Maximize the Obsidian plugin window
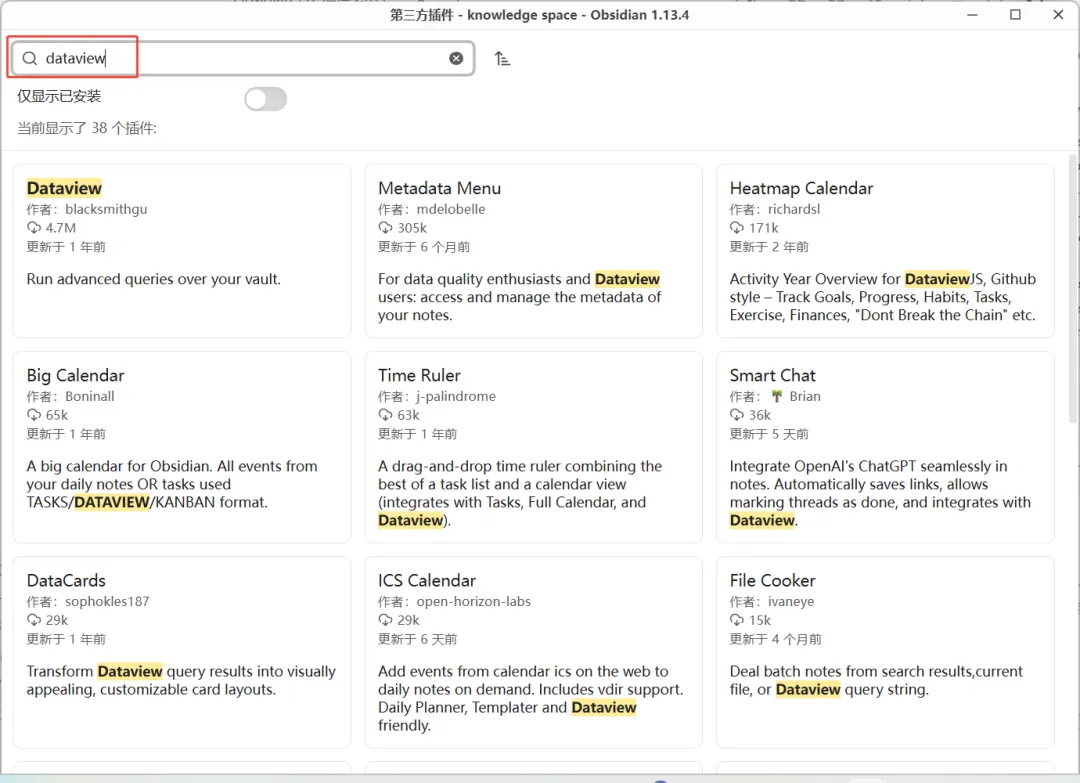Viewport: 1080px width, 783px height. [x=1015, y=14]
